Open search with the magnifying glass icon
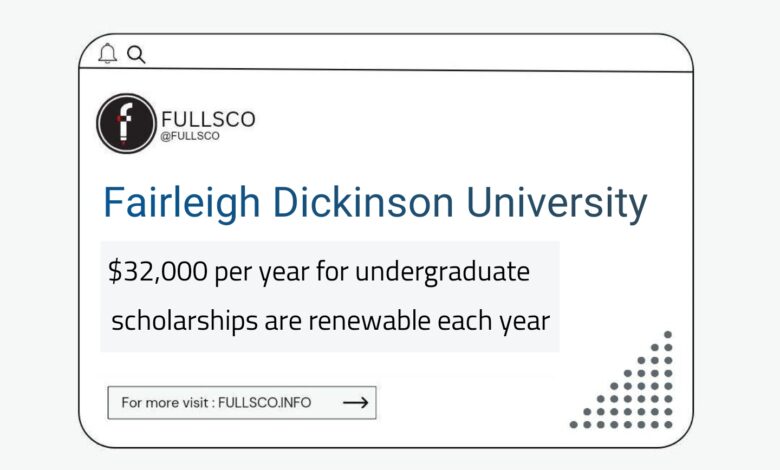The width and height of the screenshot is (780, 470). click(x=136, y=54)
